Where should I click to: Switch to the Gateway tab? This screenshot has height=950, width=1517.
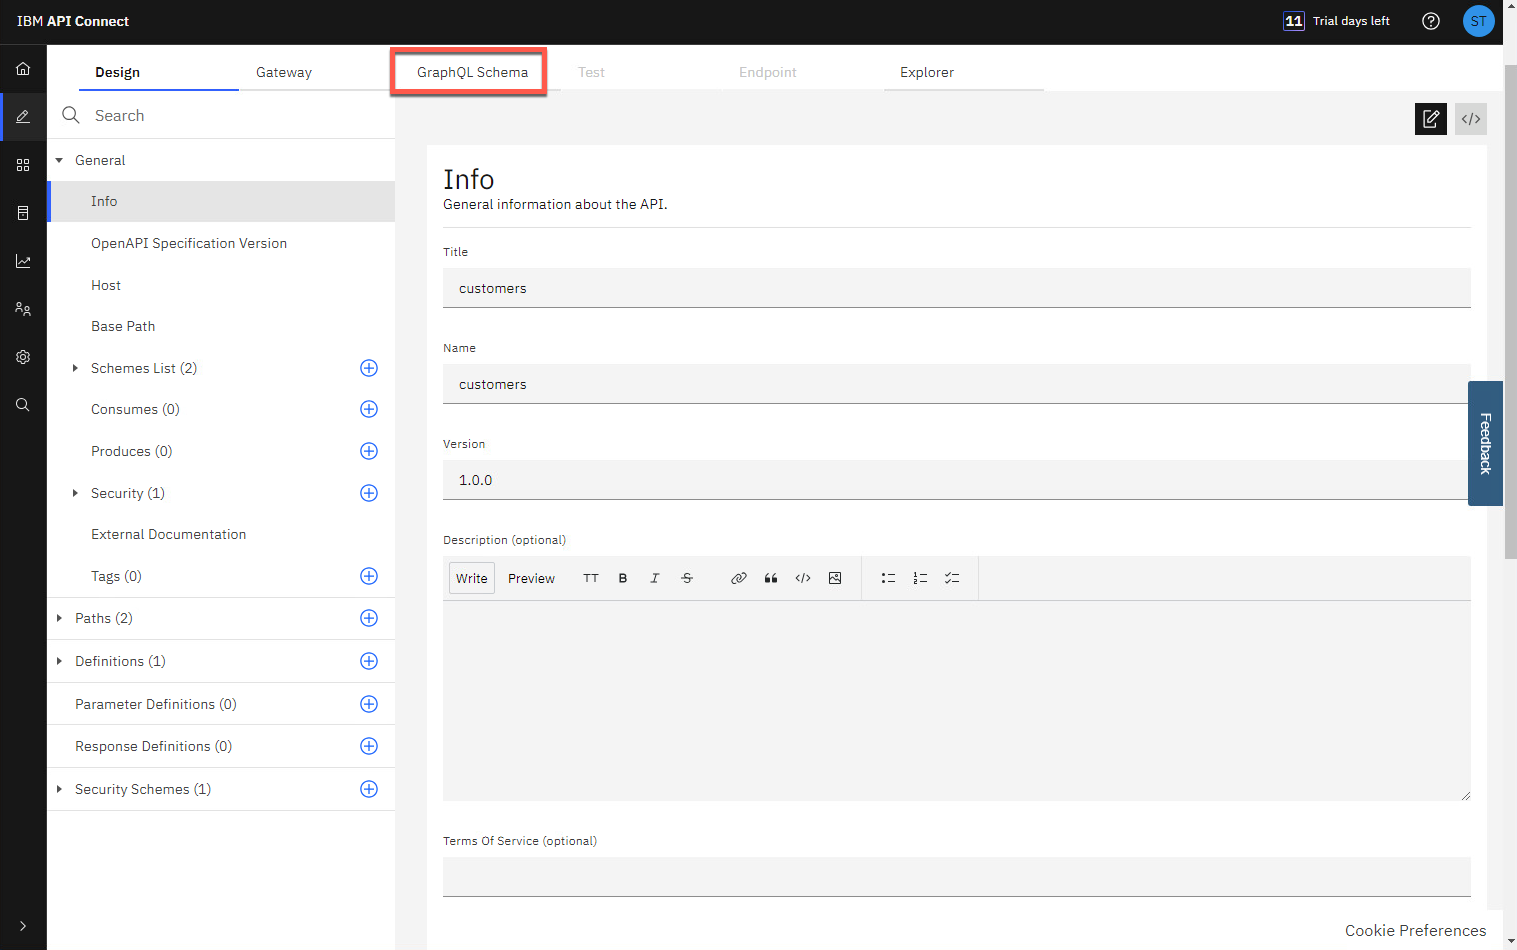tap(284, 72)
